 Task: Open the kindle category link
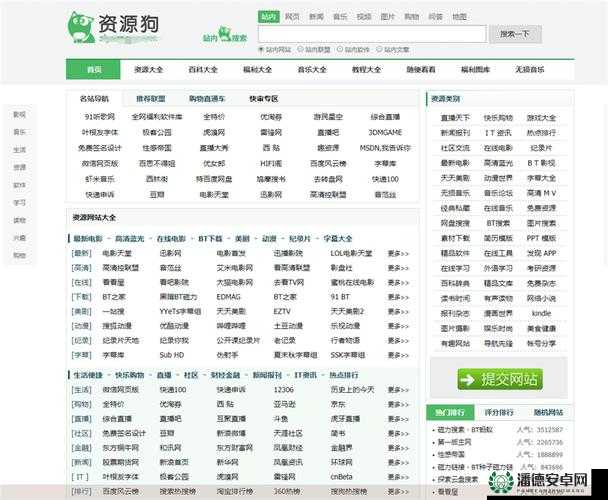541,313
